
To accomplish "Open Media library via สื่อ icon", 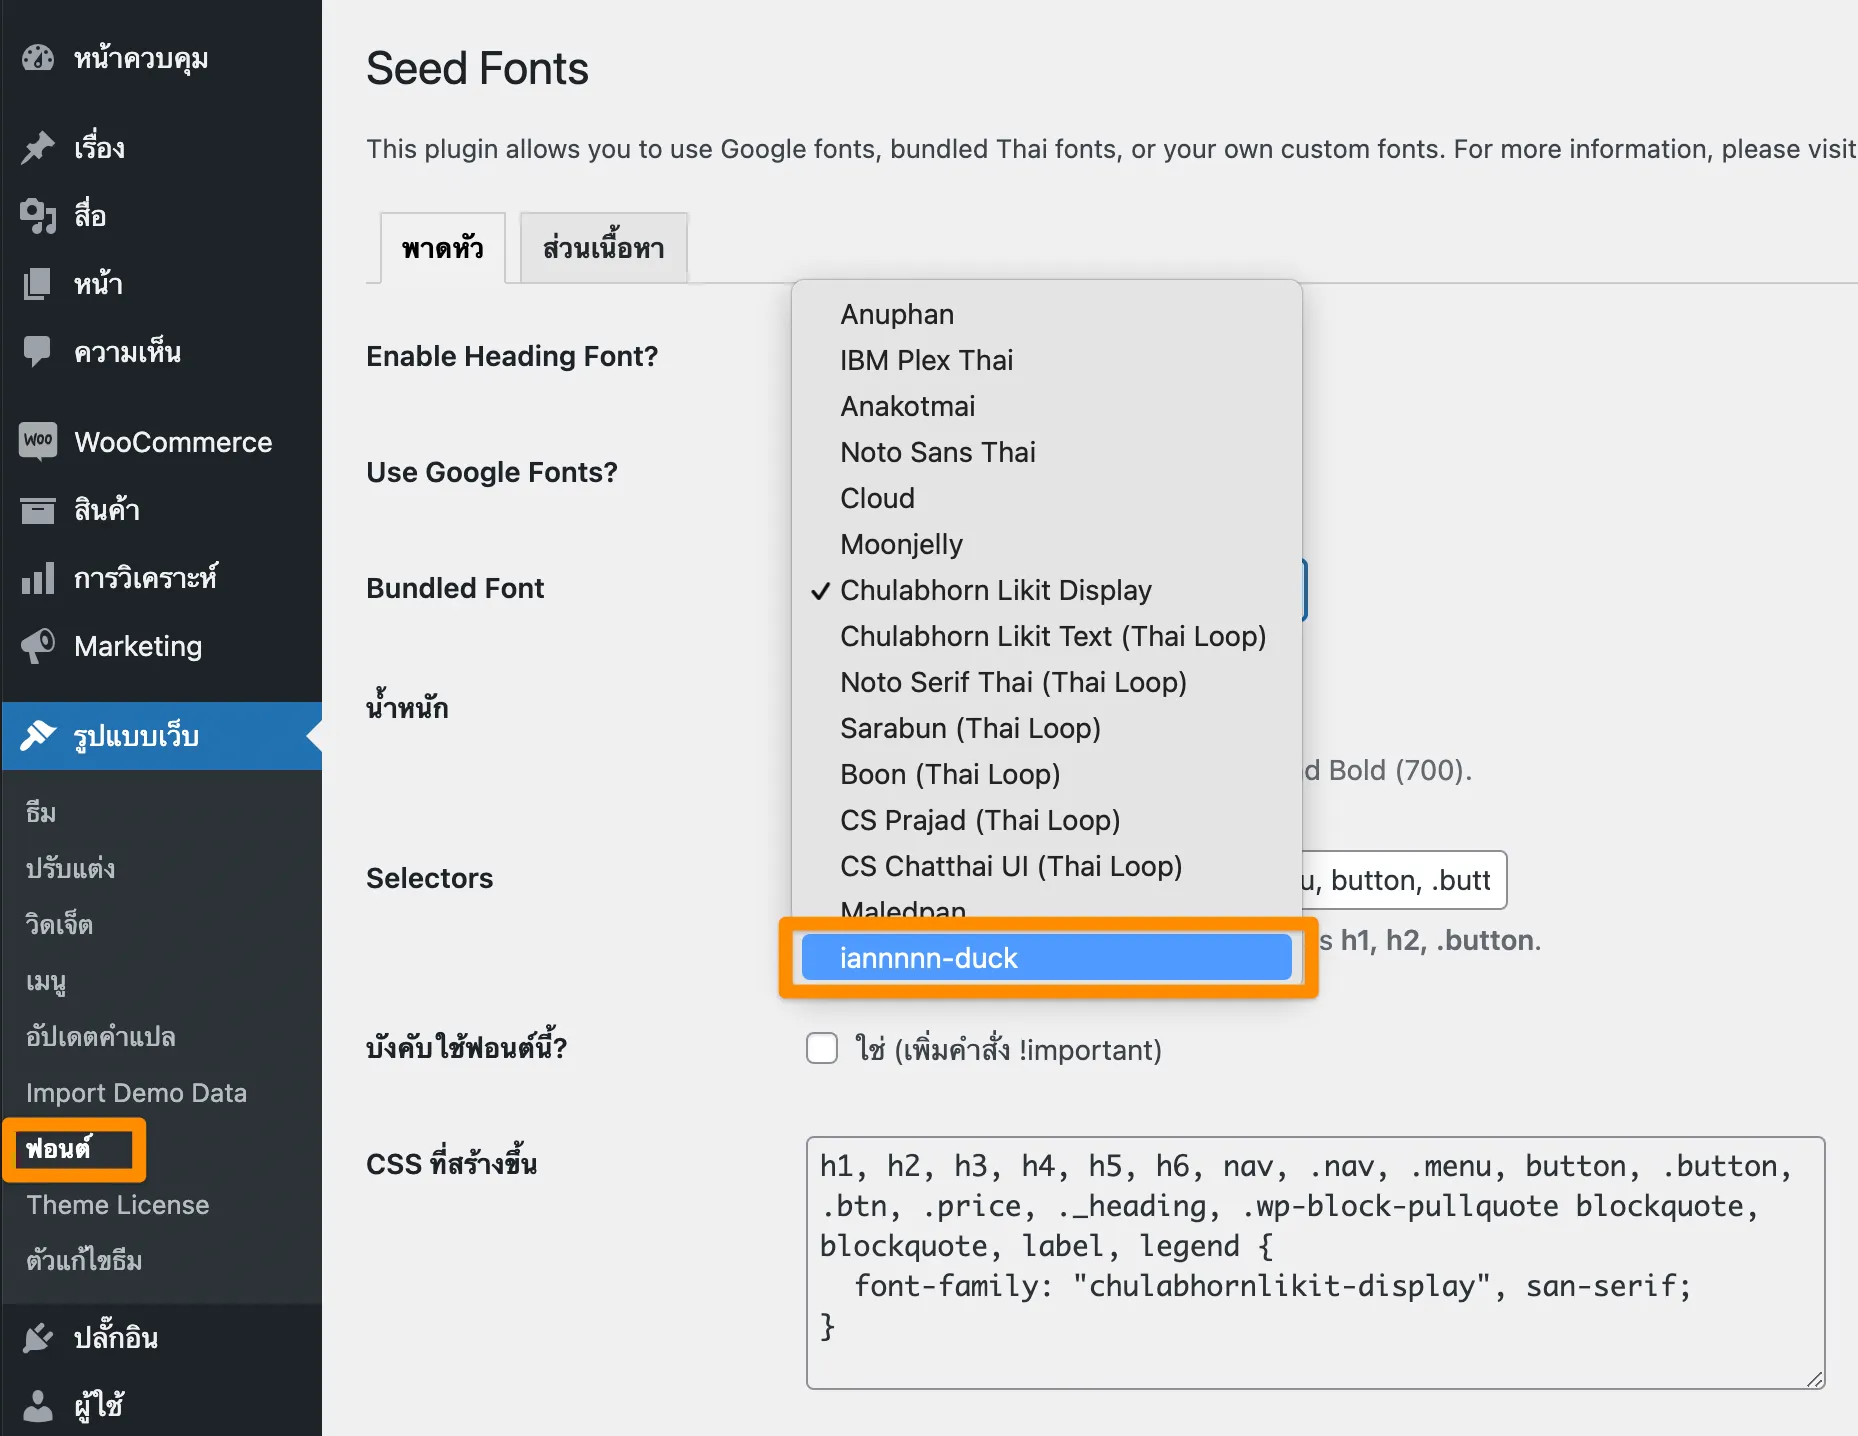I will click(x=37, y=215).
